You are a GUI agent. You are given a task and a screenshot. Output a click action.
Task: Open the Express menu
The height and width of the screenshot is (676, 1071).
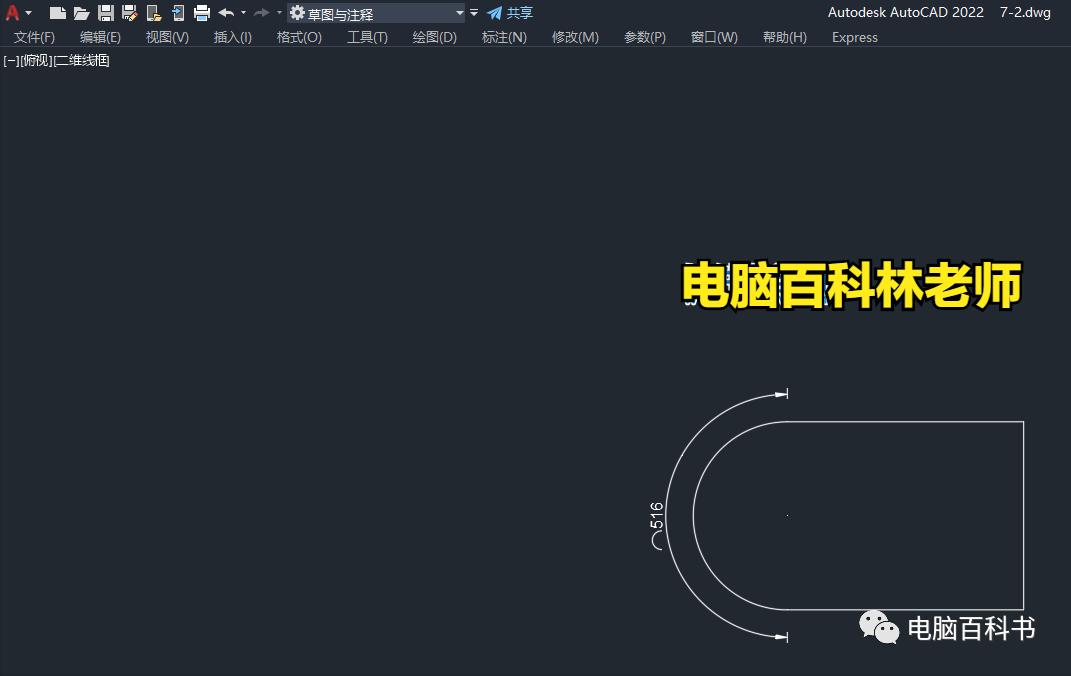click(x=854, y=37)
